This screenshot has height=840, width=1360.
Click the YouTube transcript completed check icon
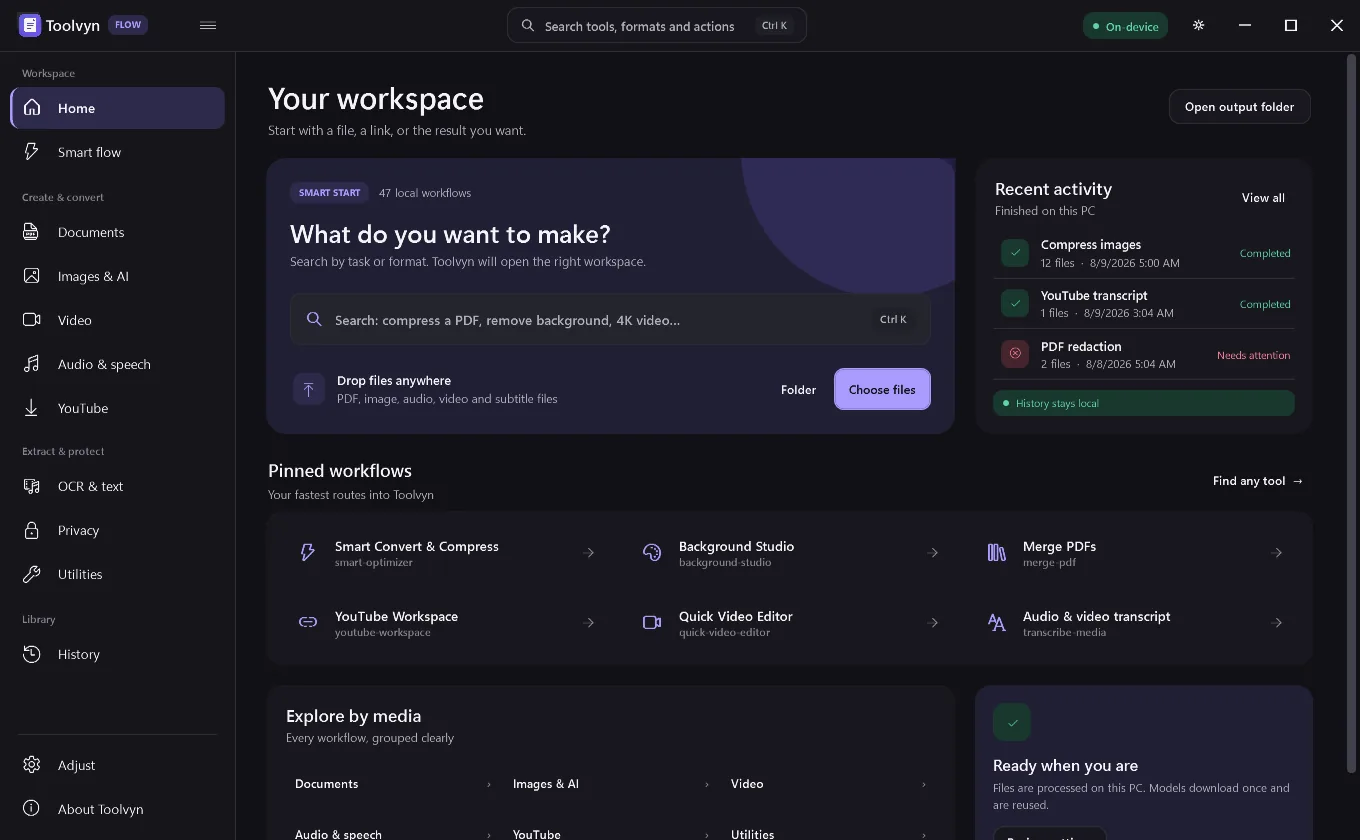coord(1015,304)
